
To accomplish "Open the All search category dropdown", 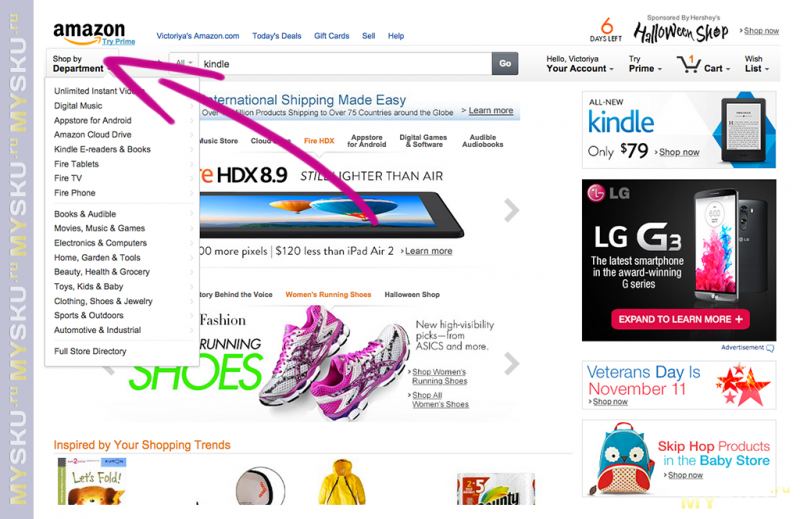I will pyautogui.click(x=184, y=63).
